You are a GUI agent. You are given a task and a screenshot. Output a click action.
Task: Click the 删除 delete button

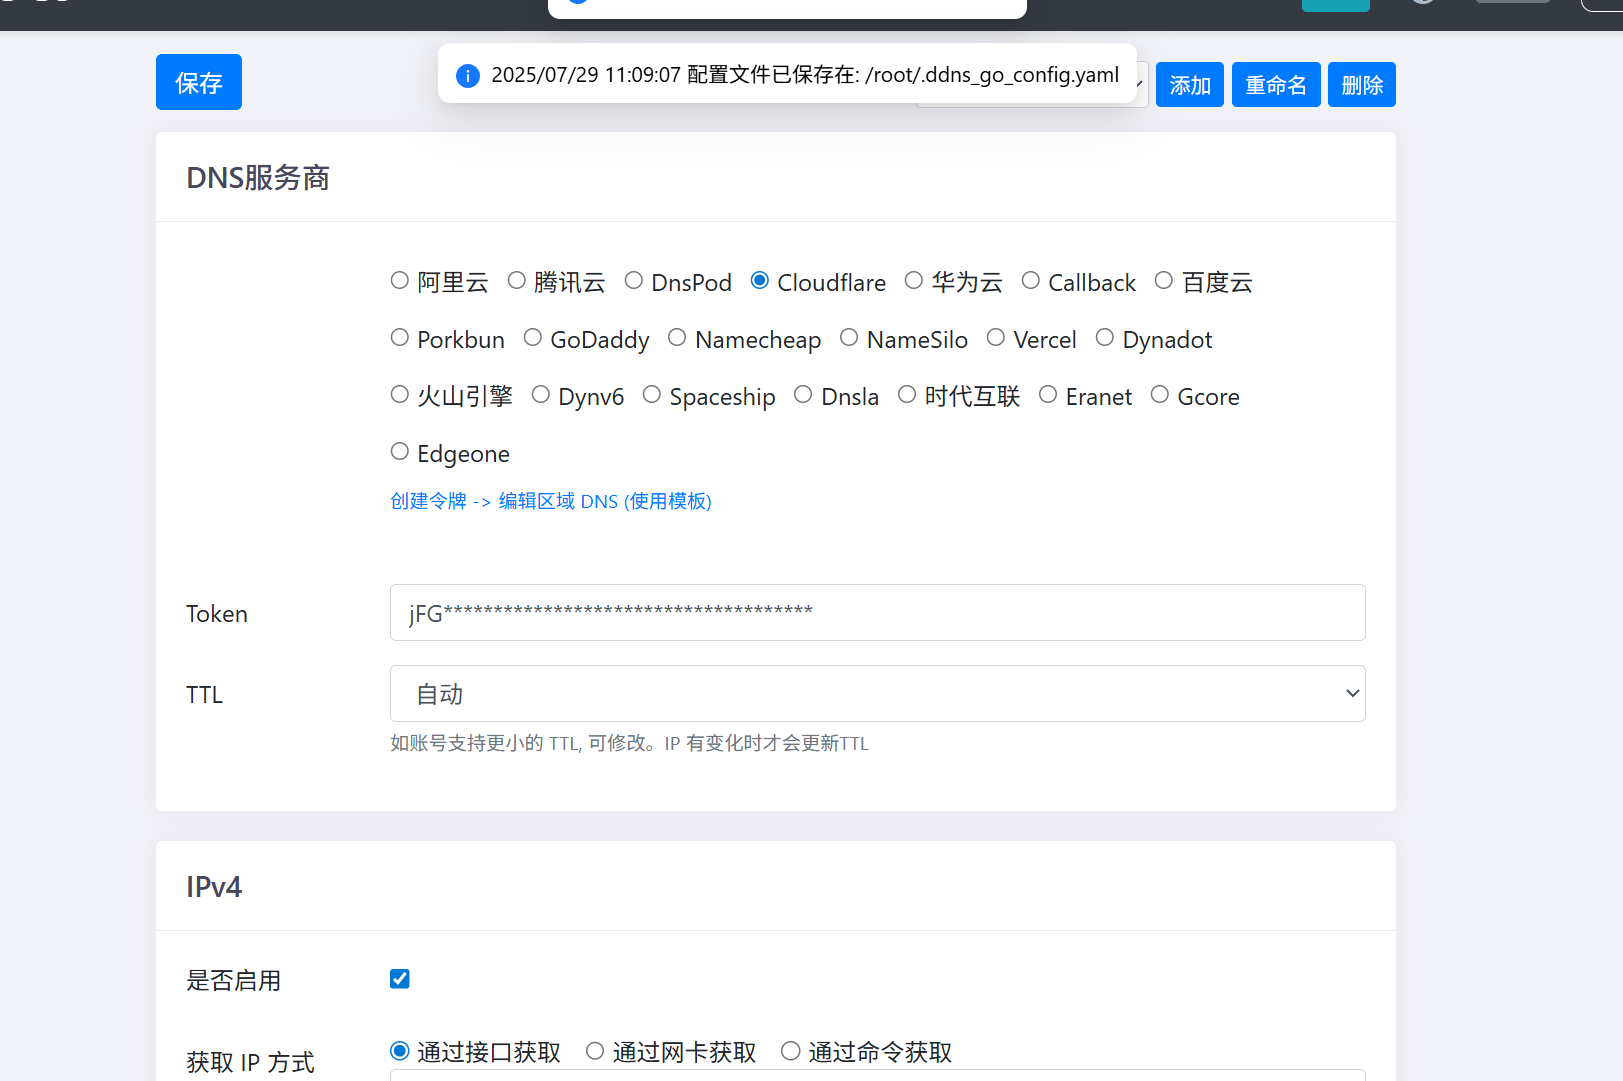(x=1362, y=85)
